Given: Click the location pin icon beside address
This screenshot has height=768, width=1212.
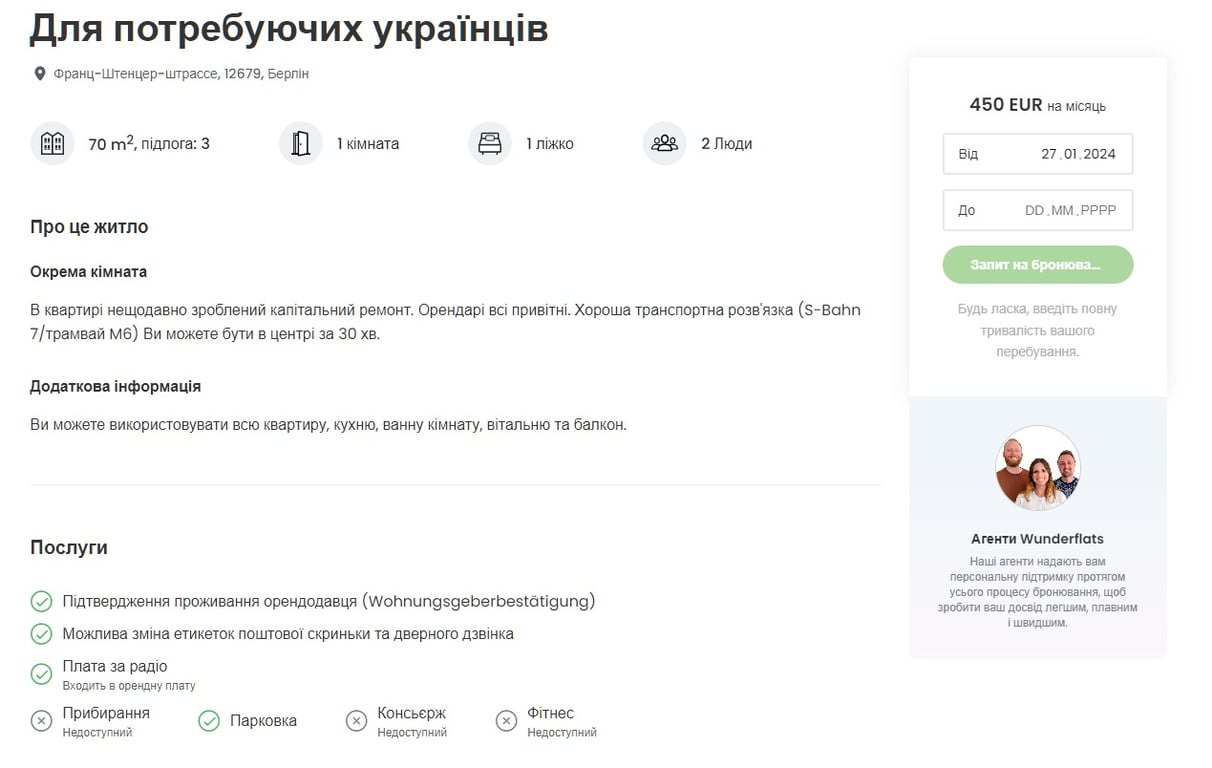Looking at the screenshot, I should tap(40, 74).
